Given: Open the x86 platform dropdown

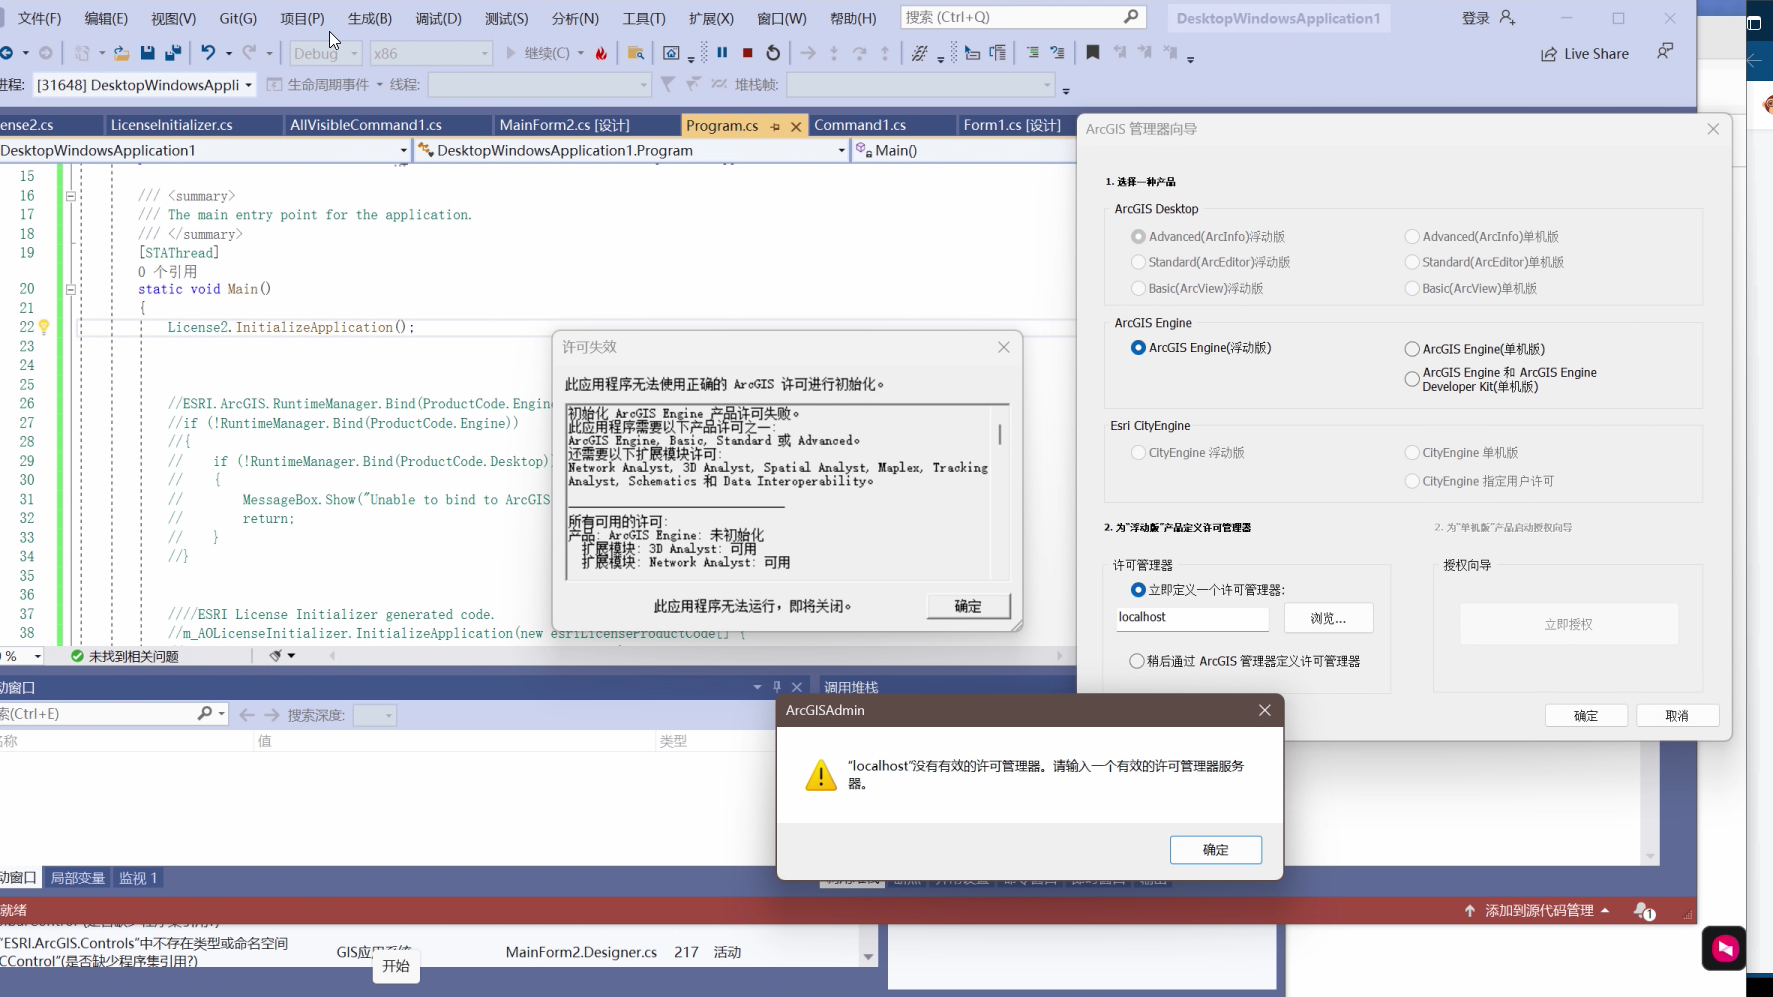Looking at the screenshot, I should pos(431,54).
